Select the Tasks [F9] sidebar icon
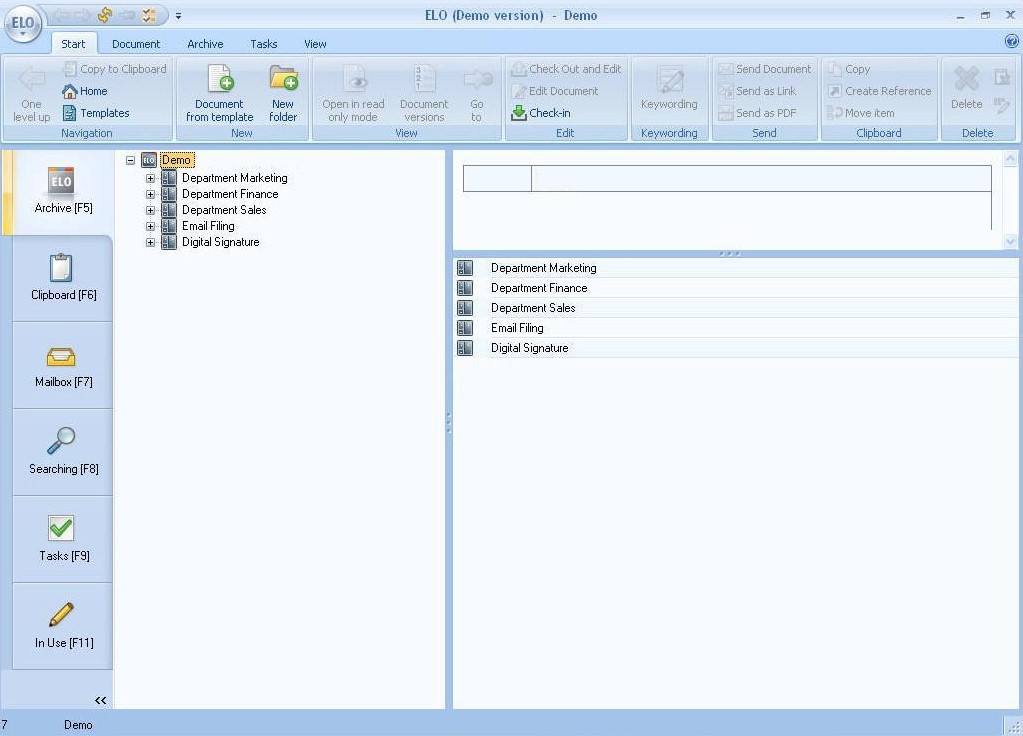1023x736 pixels. click(62, 539)
